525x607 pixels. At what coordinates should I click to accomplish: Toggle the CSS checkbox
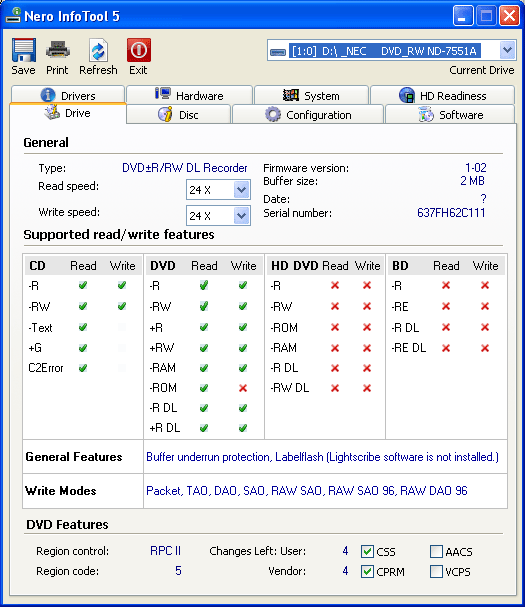367,551
